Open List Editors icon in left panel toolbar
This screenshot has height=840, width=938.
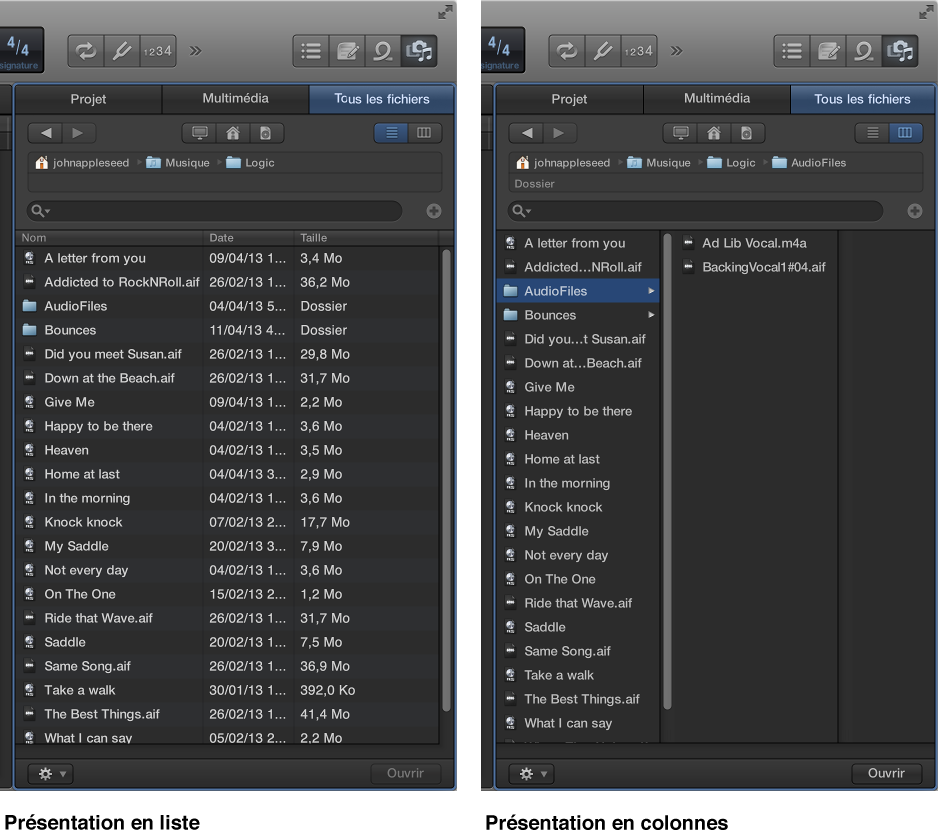(x=311, y=51)
